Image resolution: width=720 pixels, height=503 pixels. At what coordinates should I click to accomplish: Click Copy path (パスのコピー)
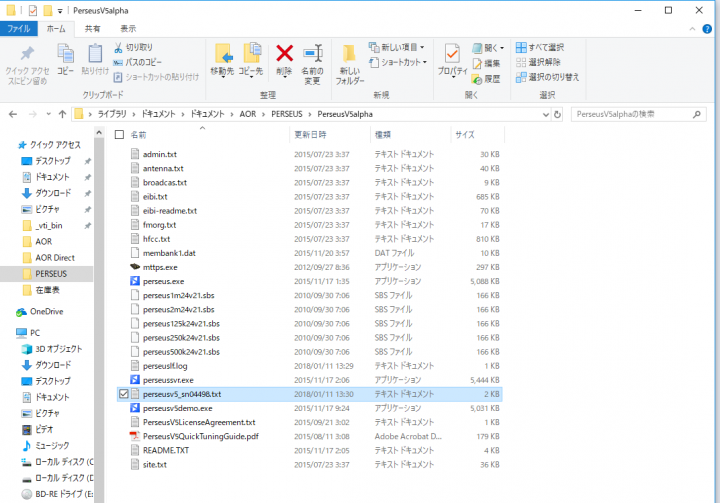point(137,62)
